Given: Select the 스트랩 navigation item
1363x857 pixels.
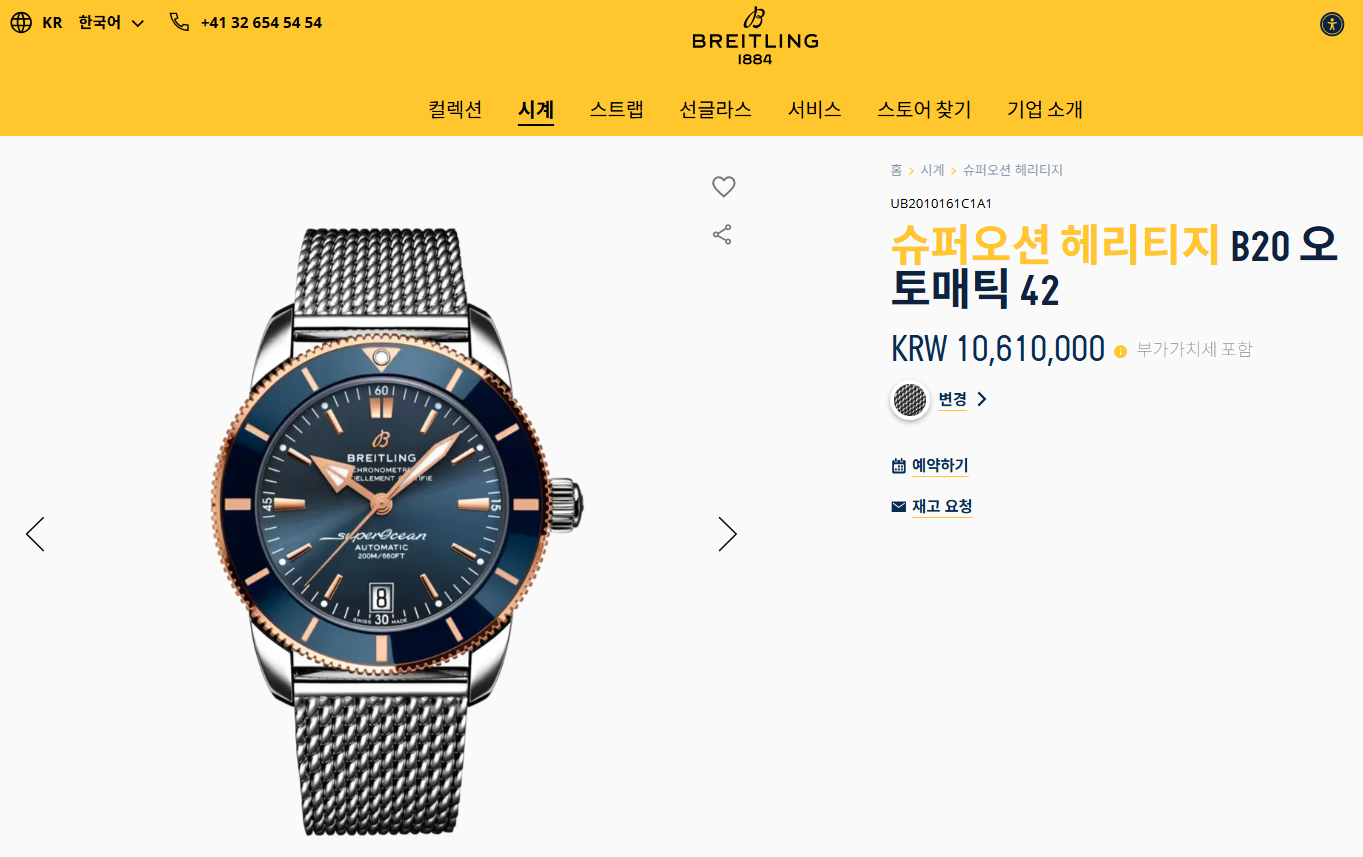Looking at the screenshot, I should click(616, 109).
